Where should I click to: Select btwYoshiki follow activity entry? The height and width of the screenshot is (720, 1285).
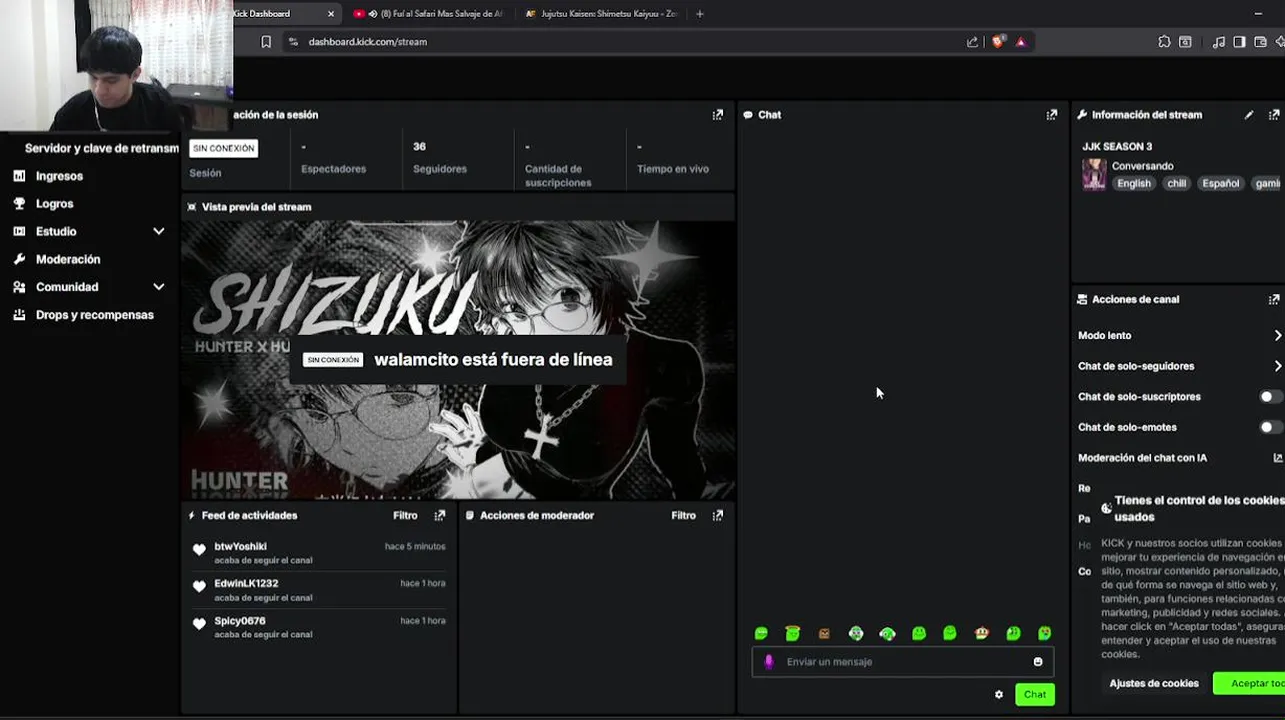(319, 553)
